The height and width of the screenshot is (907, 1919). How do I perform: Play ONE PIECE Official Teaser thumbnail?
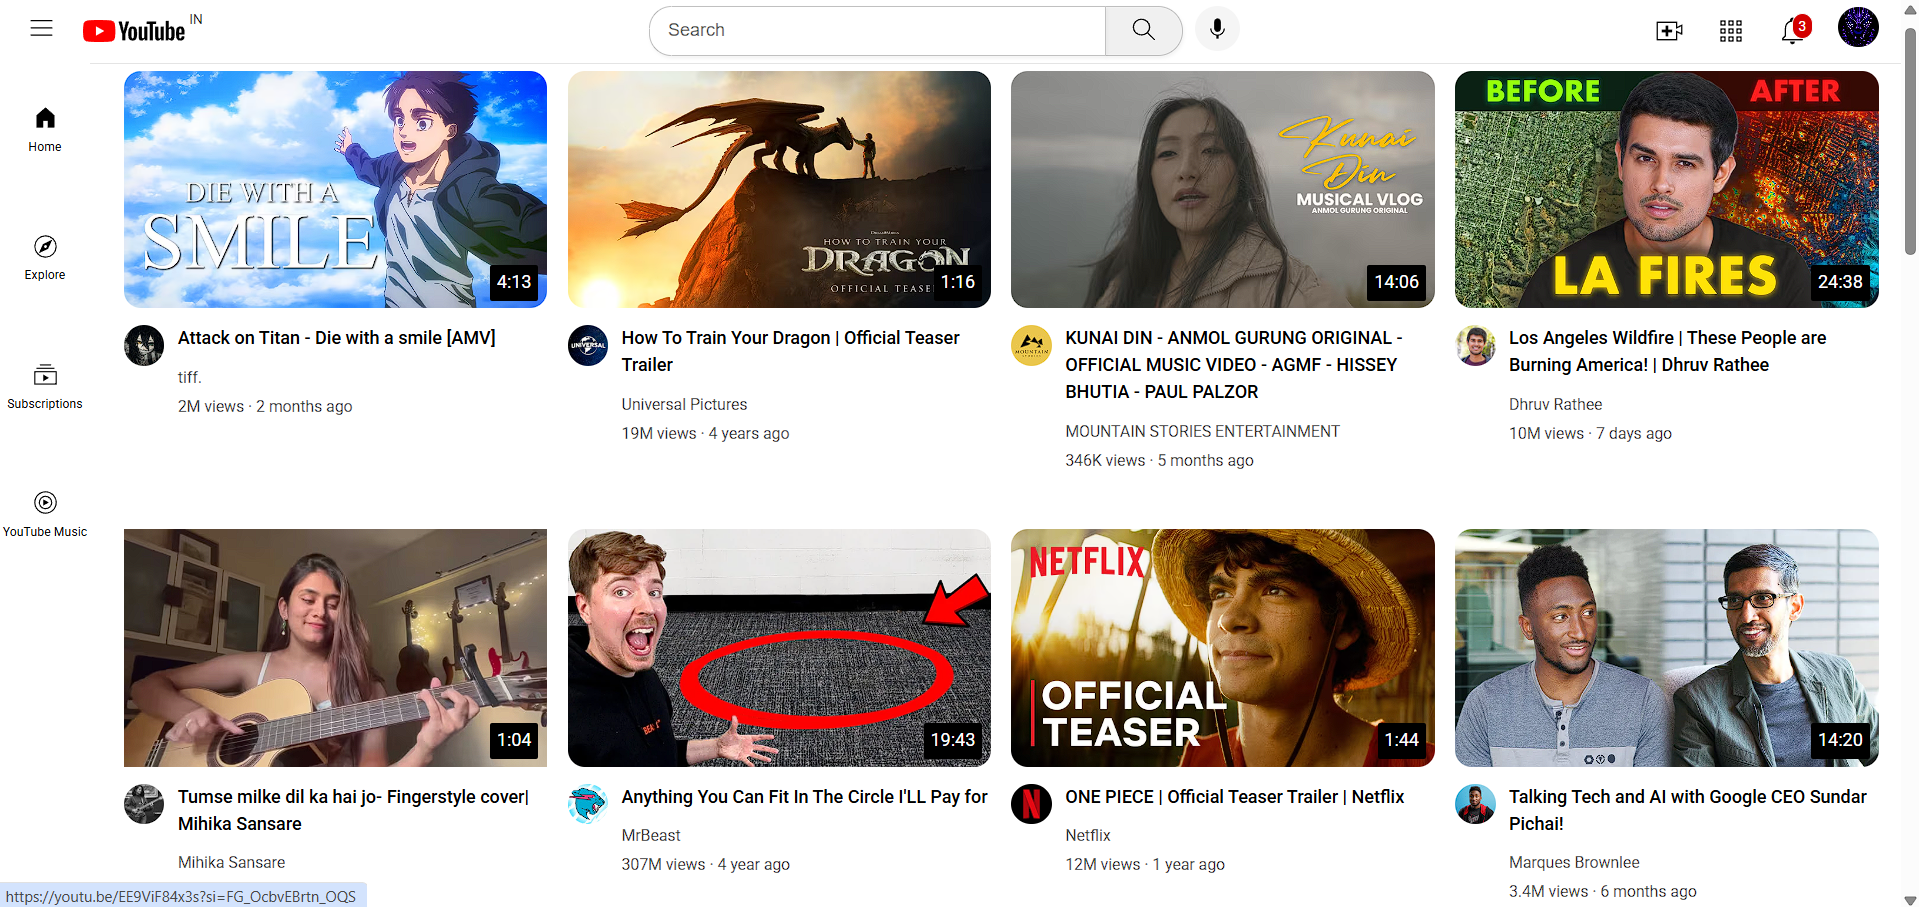coord(1222,648)
